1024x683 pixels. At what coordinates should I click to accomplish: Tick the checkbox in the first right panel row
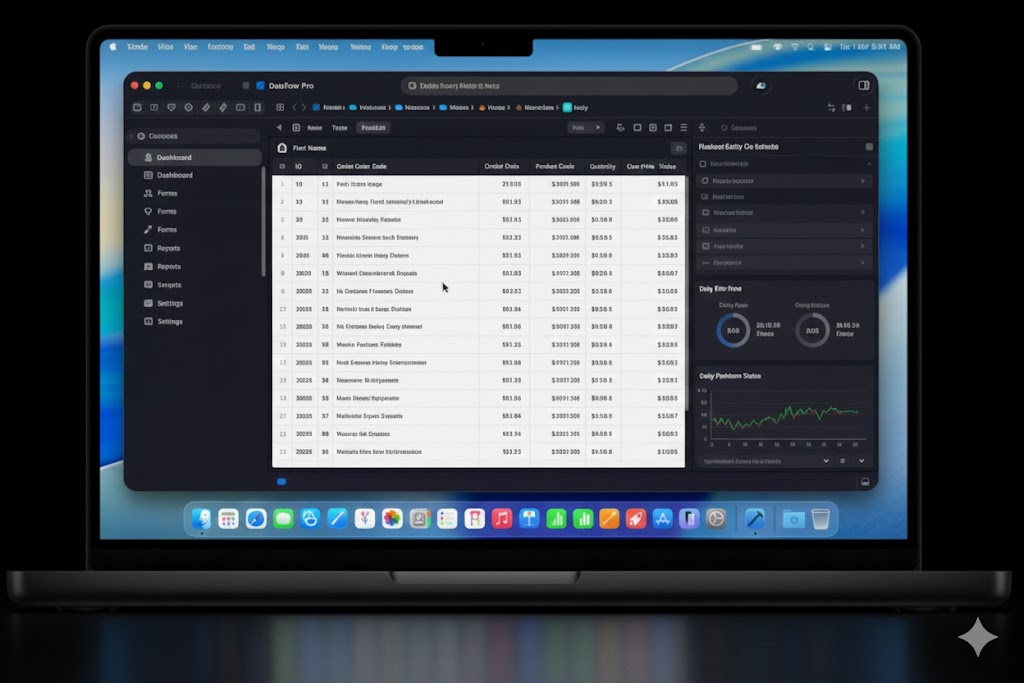[703, 164]
